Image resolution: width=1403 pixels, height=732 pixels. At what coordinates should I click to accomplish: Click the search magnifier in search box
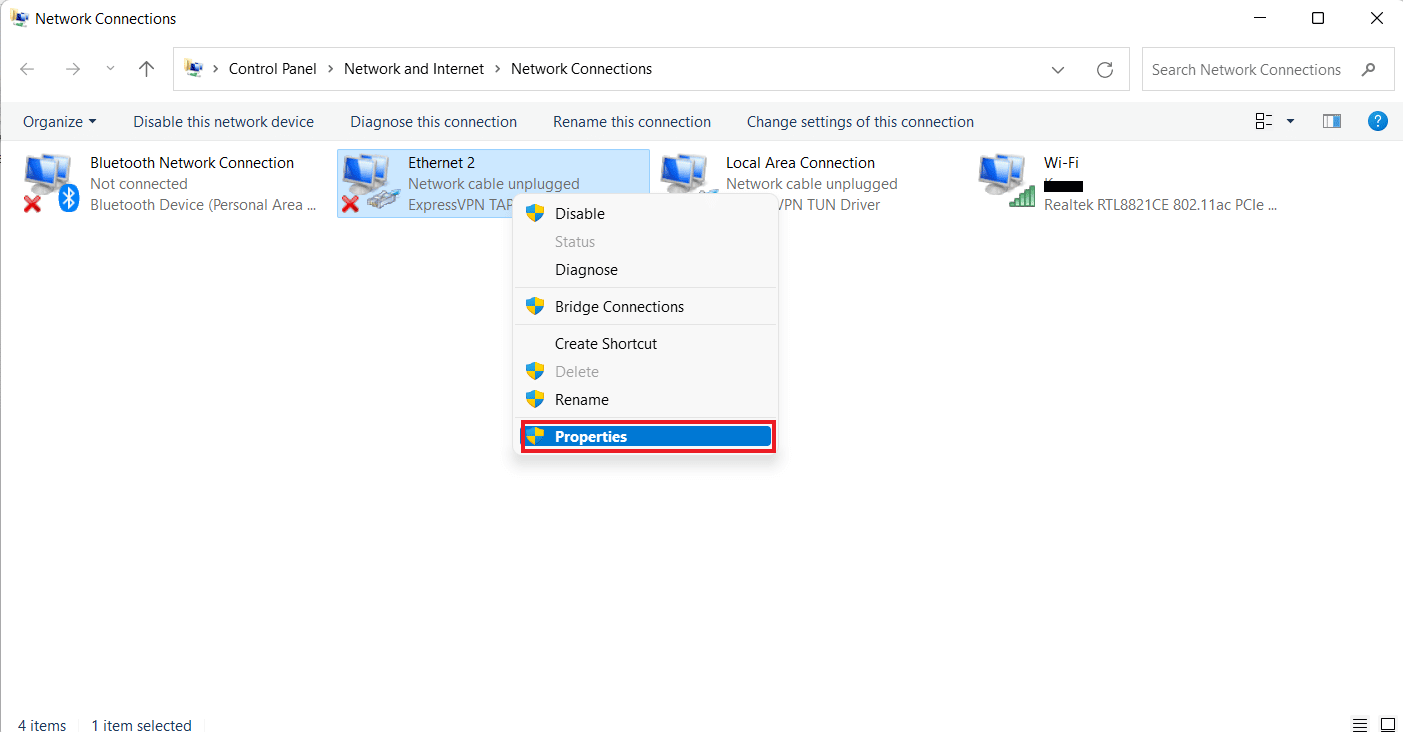click(1369, 69)
